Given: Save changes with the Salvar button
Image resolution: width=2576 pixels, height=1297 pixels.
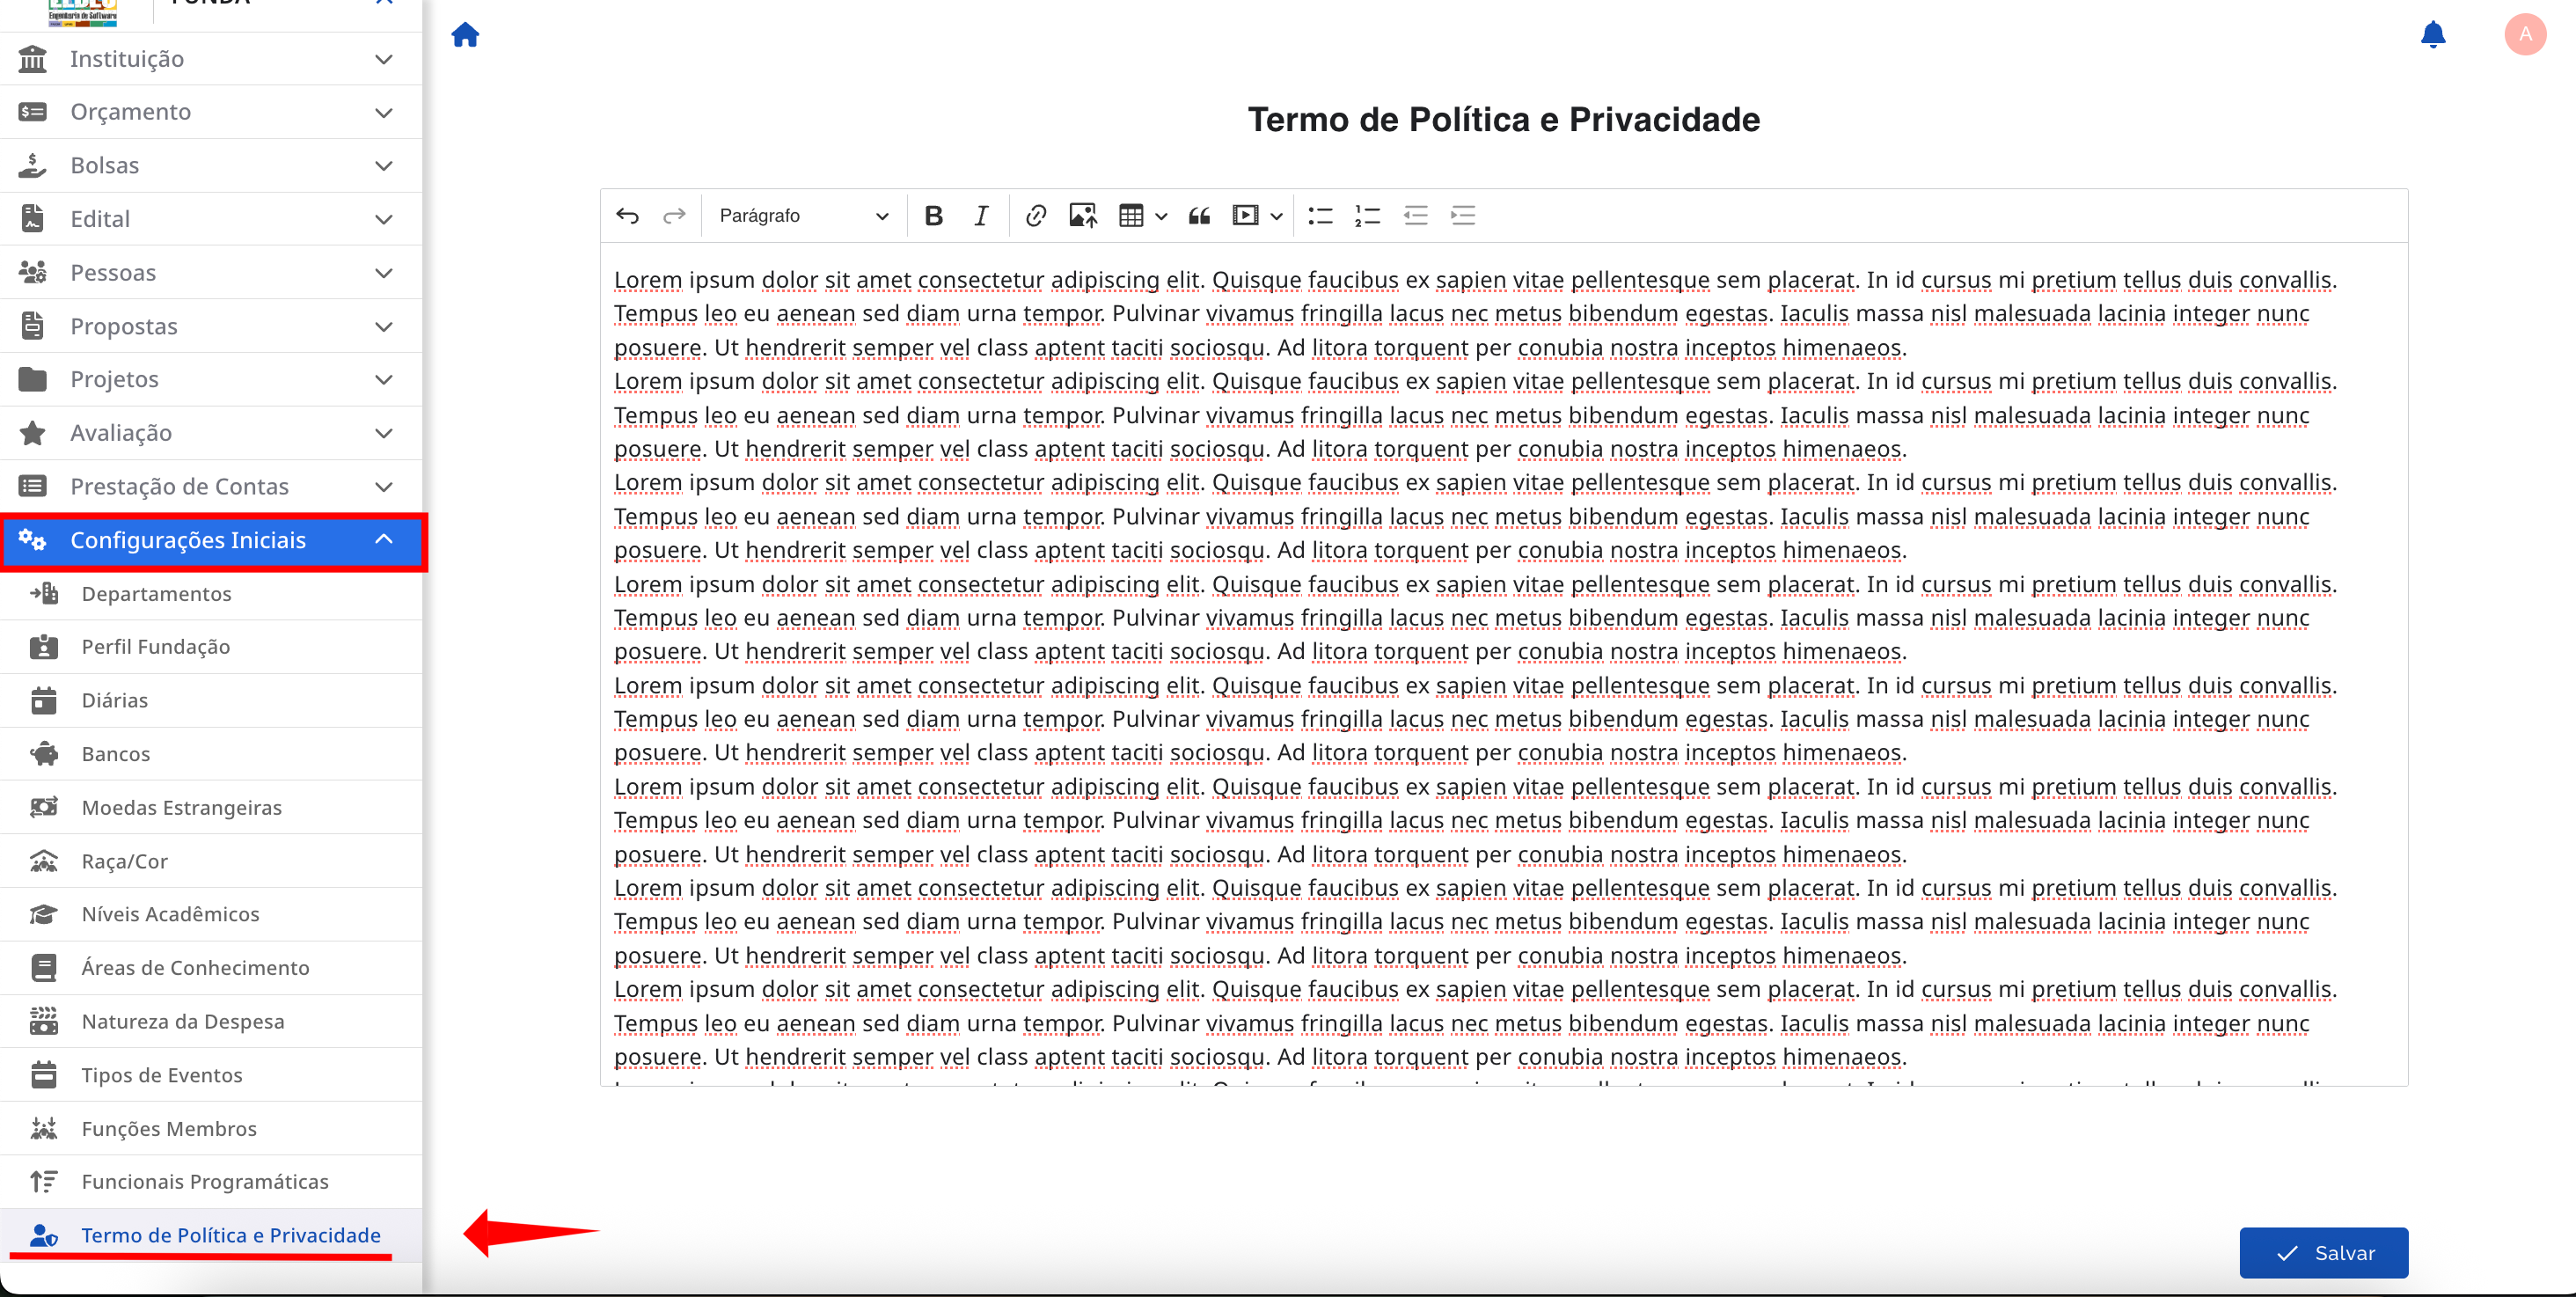Looking at the screenshot, I should click(x=2324, y=1252).
